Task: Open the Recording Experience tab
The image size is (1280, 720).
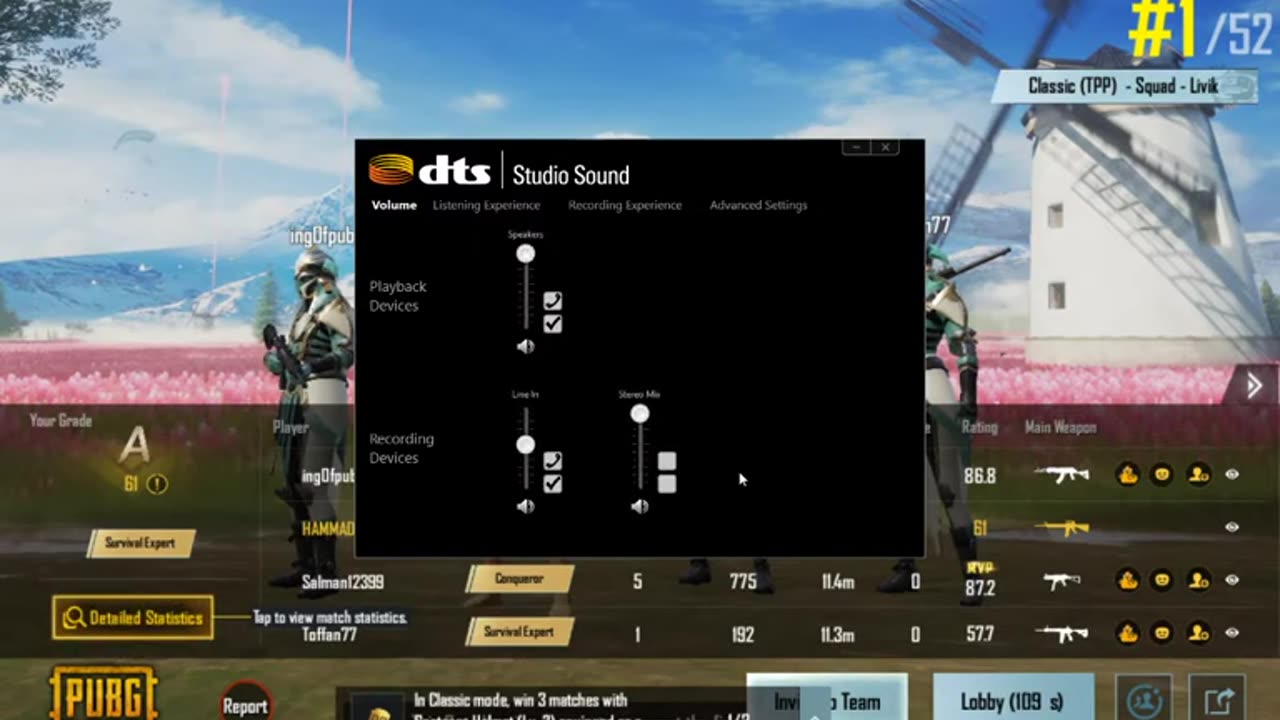Action: [625, 205]
